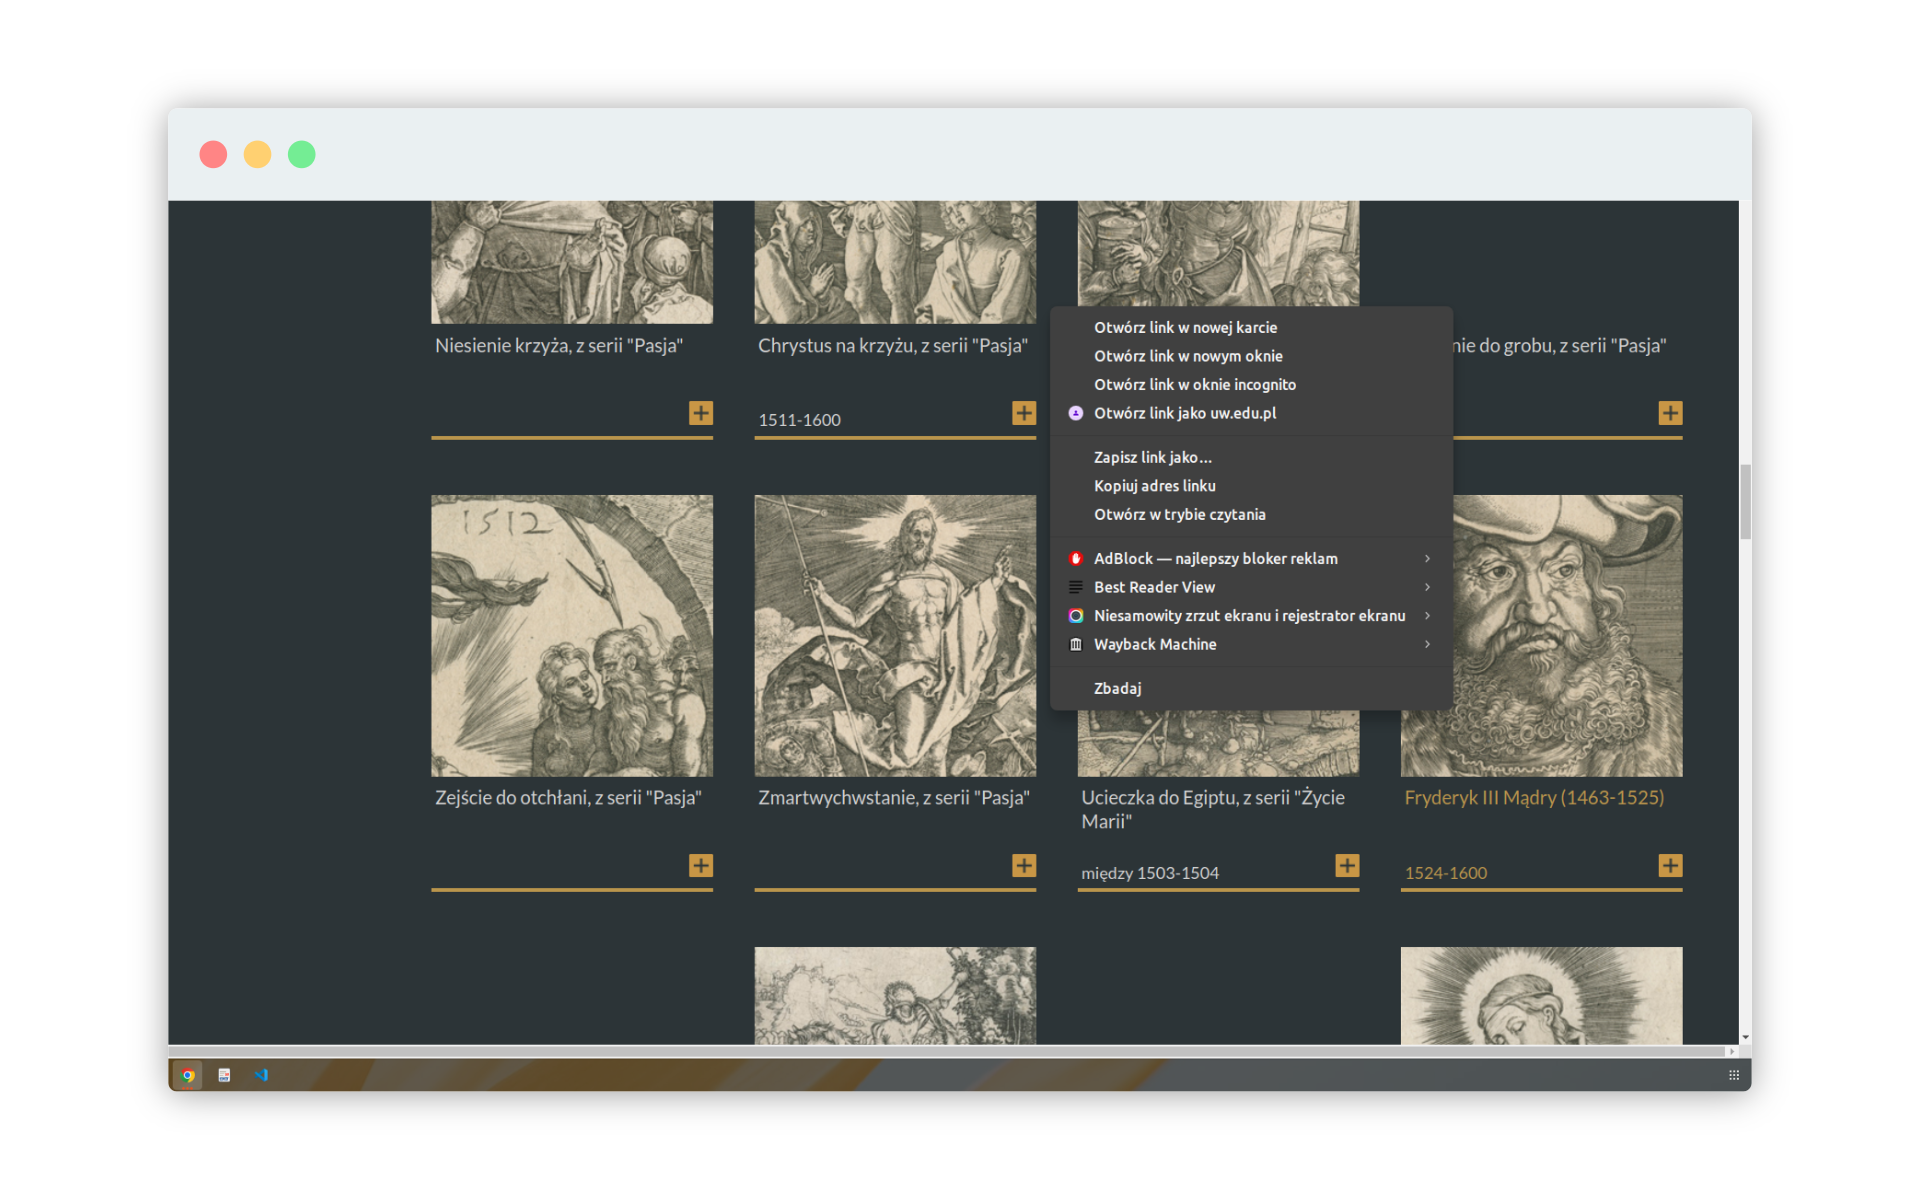Select Otwórz link w nowej karcie
The height and width of the screenshot is (1200, 1920).
pos(1251,328)
